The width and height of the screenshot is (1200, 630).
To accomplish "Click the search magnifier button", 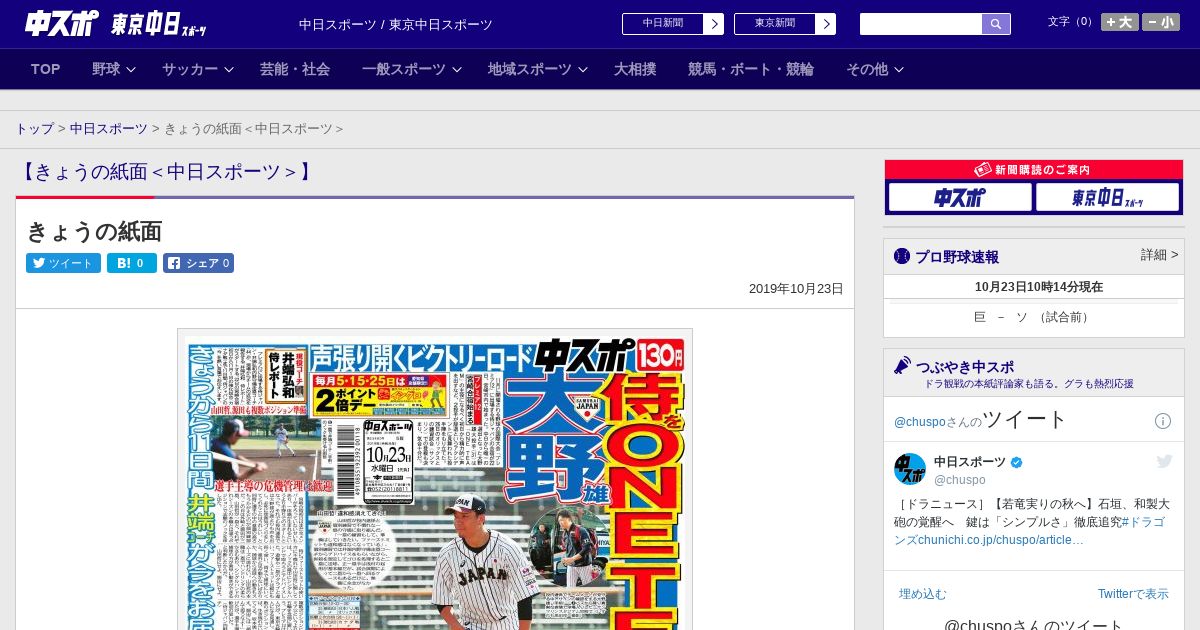I will pos(996,24).
